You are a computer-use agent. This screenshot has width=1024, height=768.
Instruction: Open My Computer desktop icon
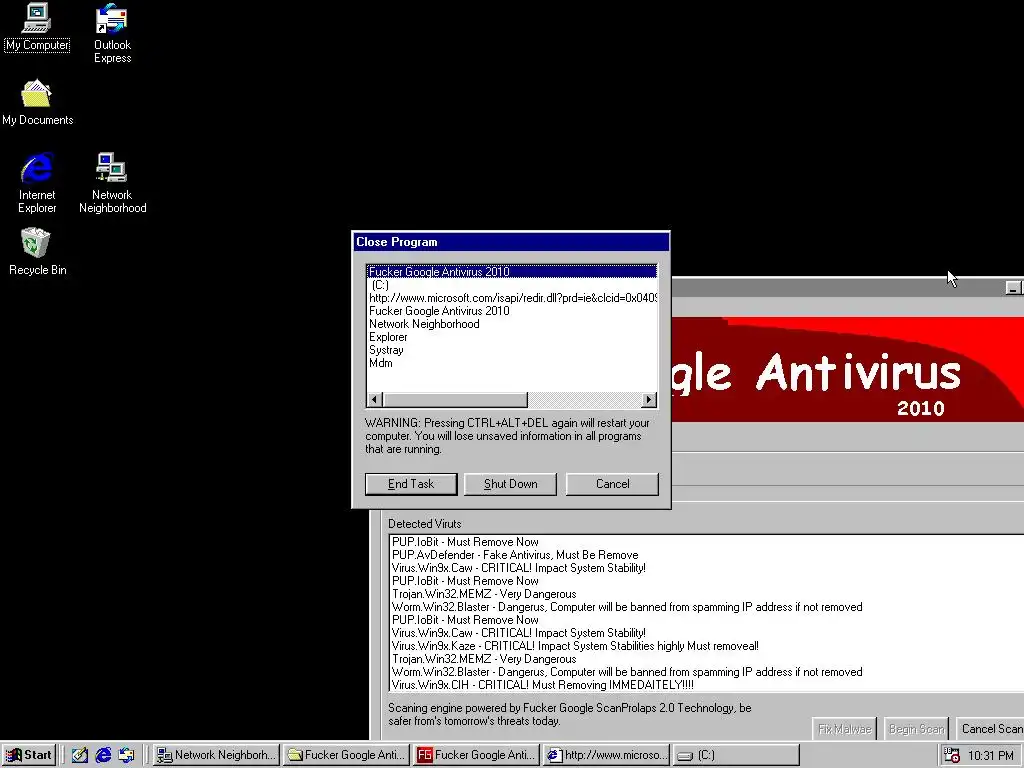[x=37, y=27]
